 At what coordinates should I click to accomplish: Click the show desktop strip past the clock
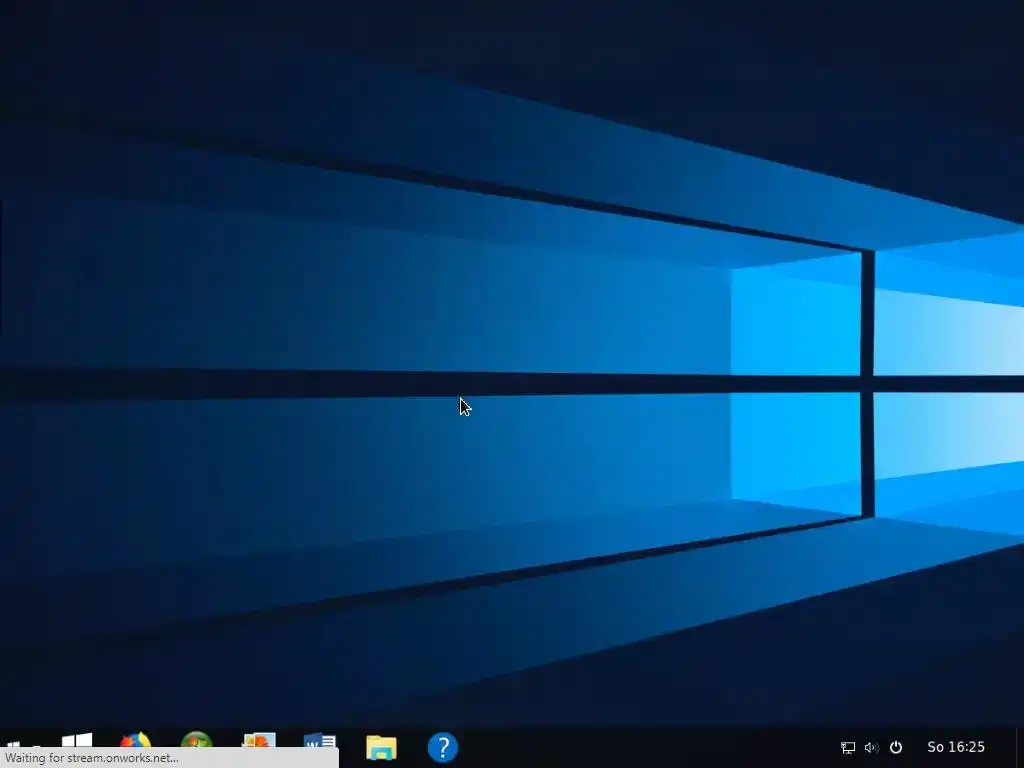[1019, 747]
